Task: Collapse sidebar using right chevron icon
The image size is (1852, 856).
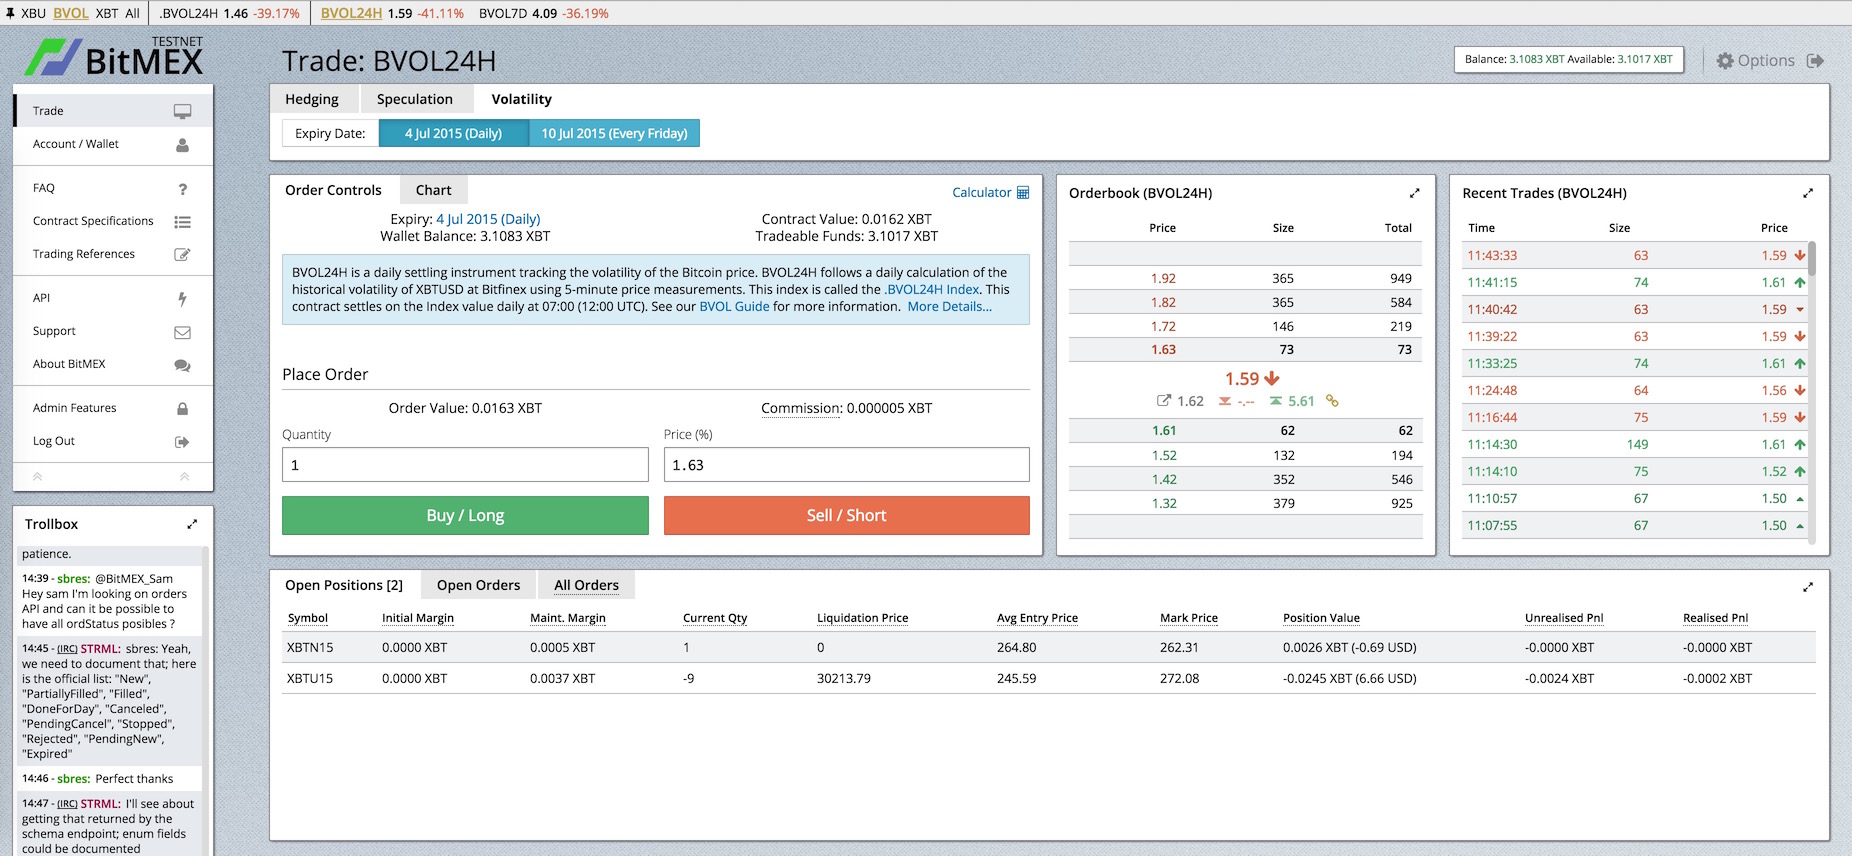Action: tap(185, 477)
